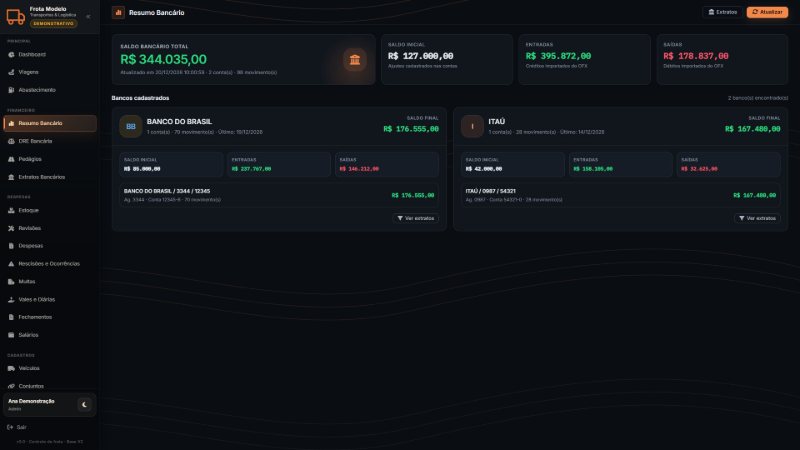Open Dashboard menu item
The image size is (800, 450).
pyautogui.click(x=49, y=55)
